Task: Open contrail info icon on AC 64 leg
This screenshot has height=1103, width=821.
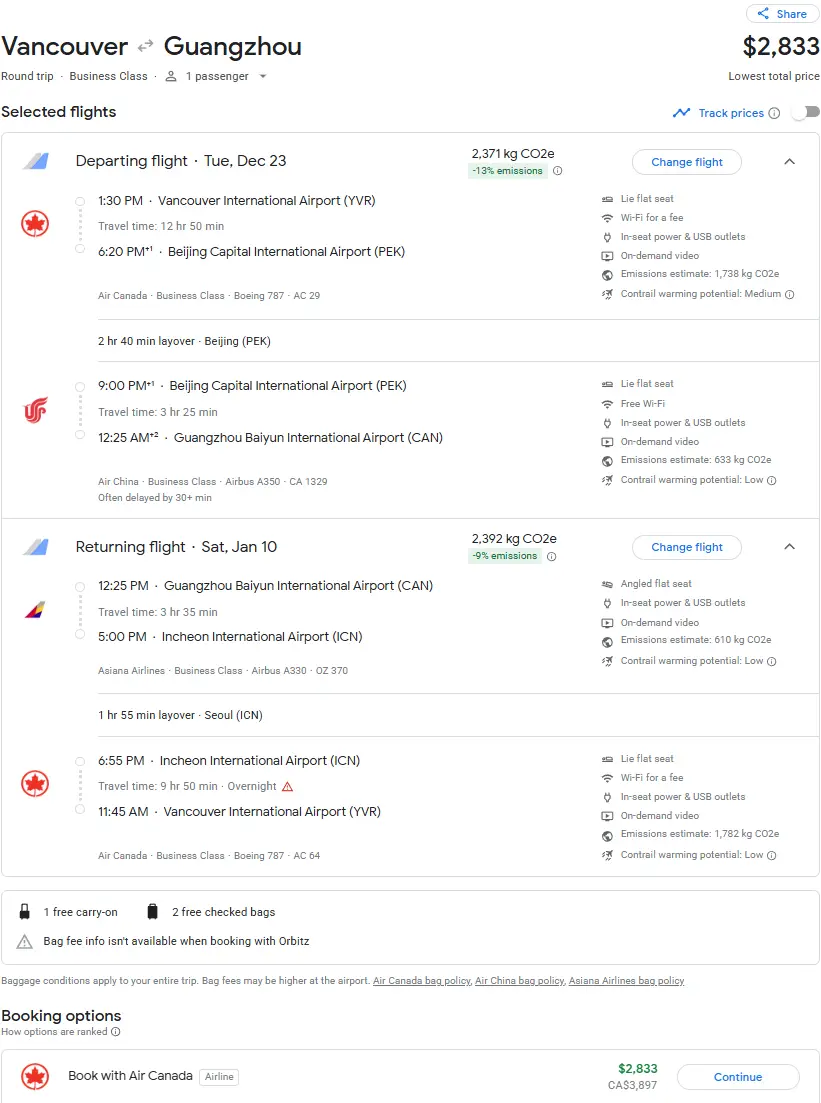Action: point(771,855)
